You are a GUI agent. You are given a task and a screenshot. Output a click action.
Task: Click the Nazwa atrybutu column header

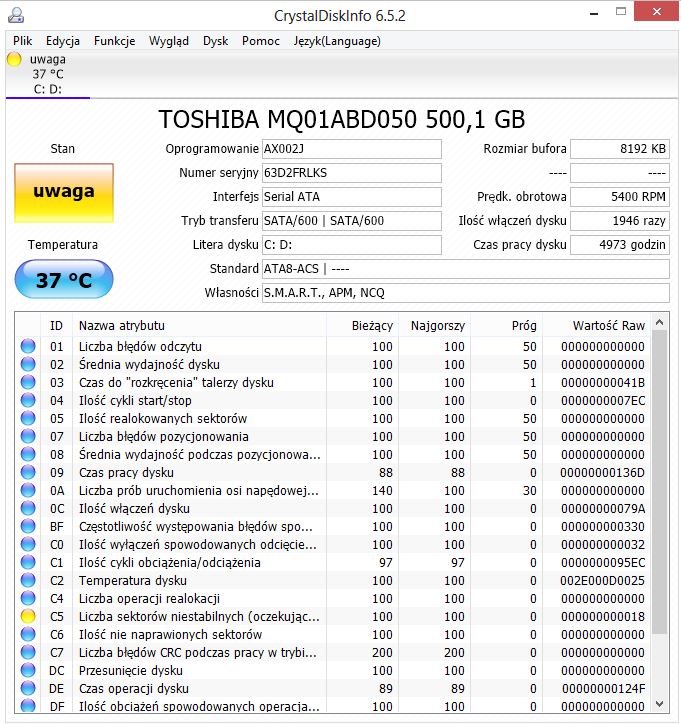[x=199, y=326]
